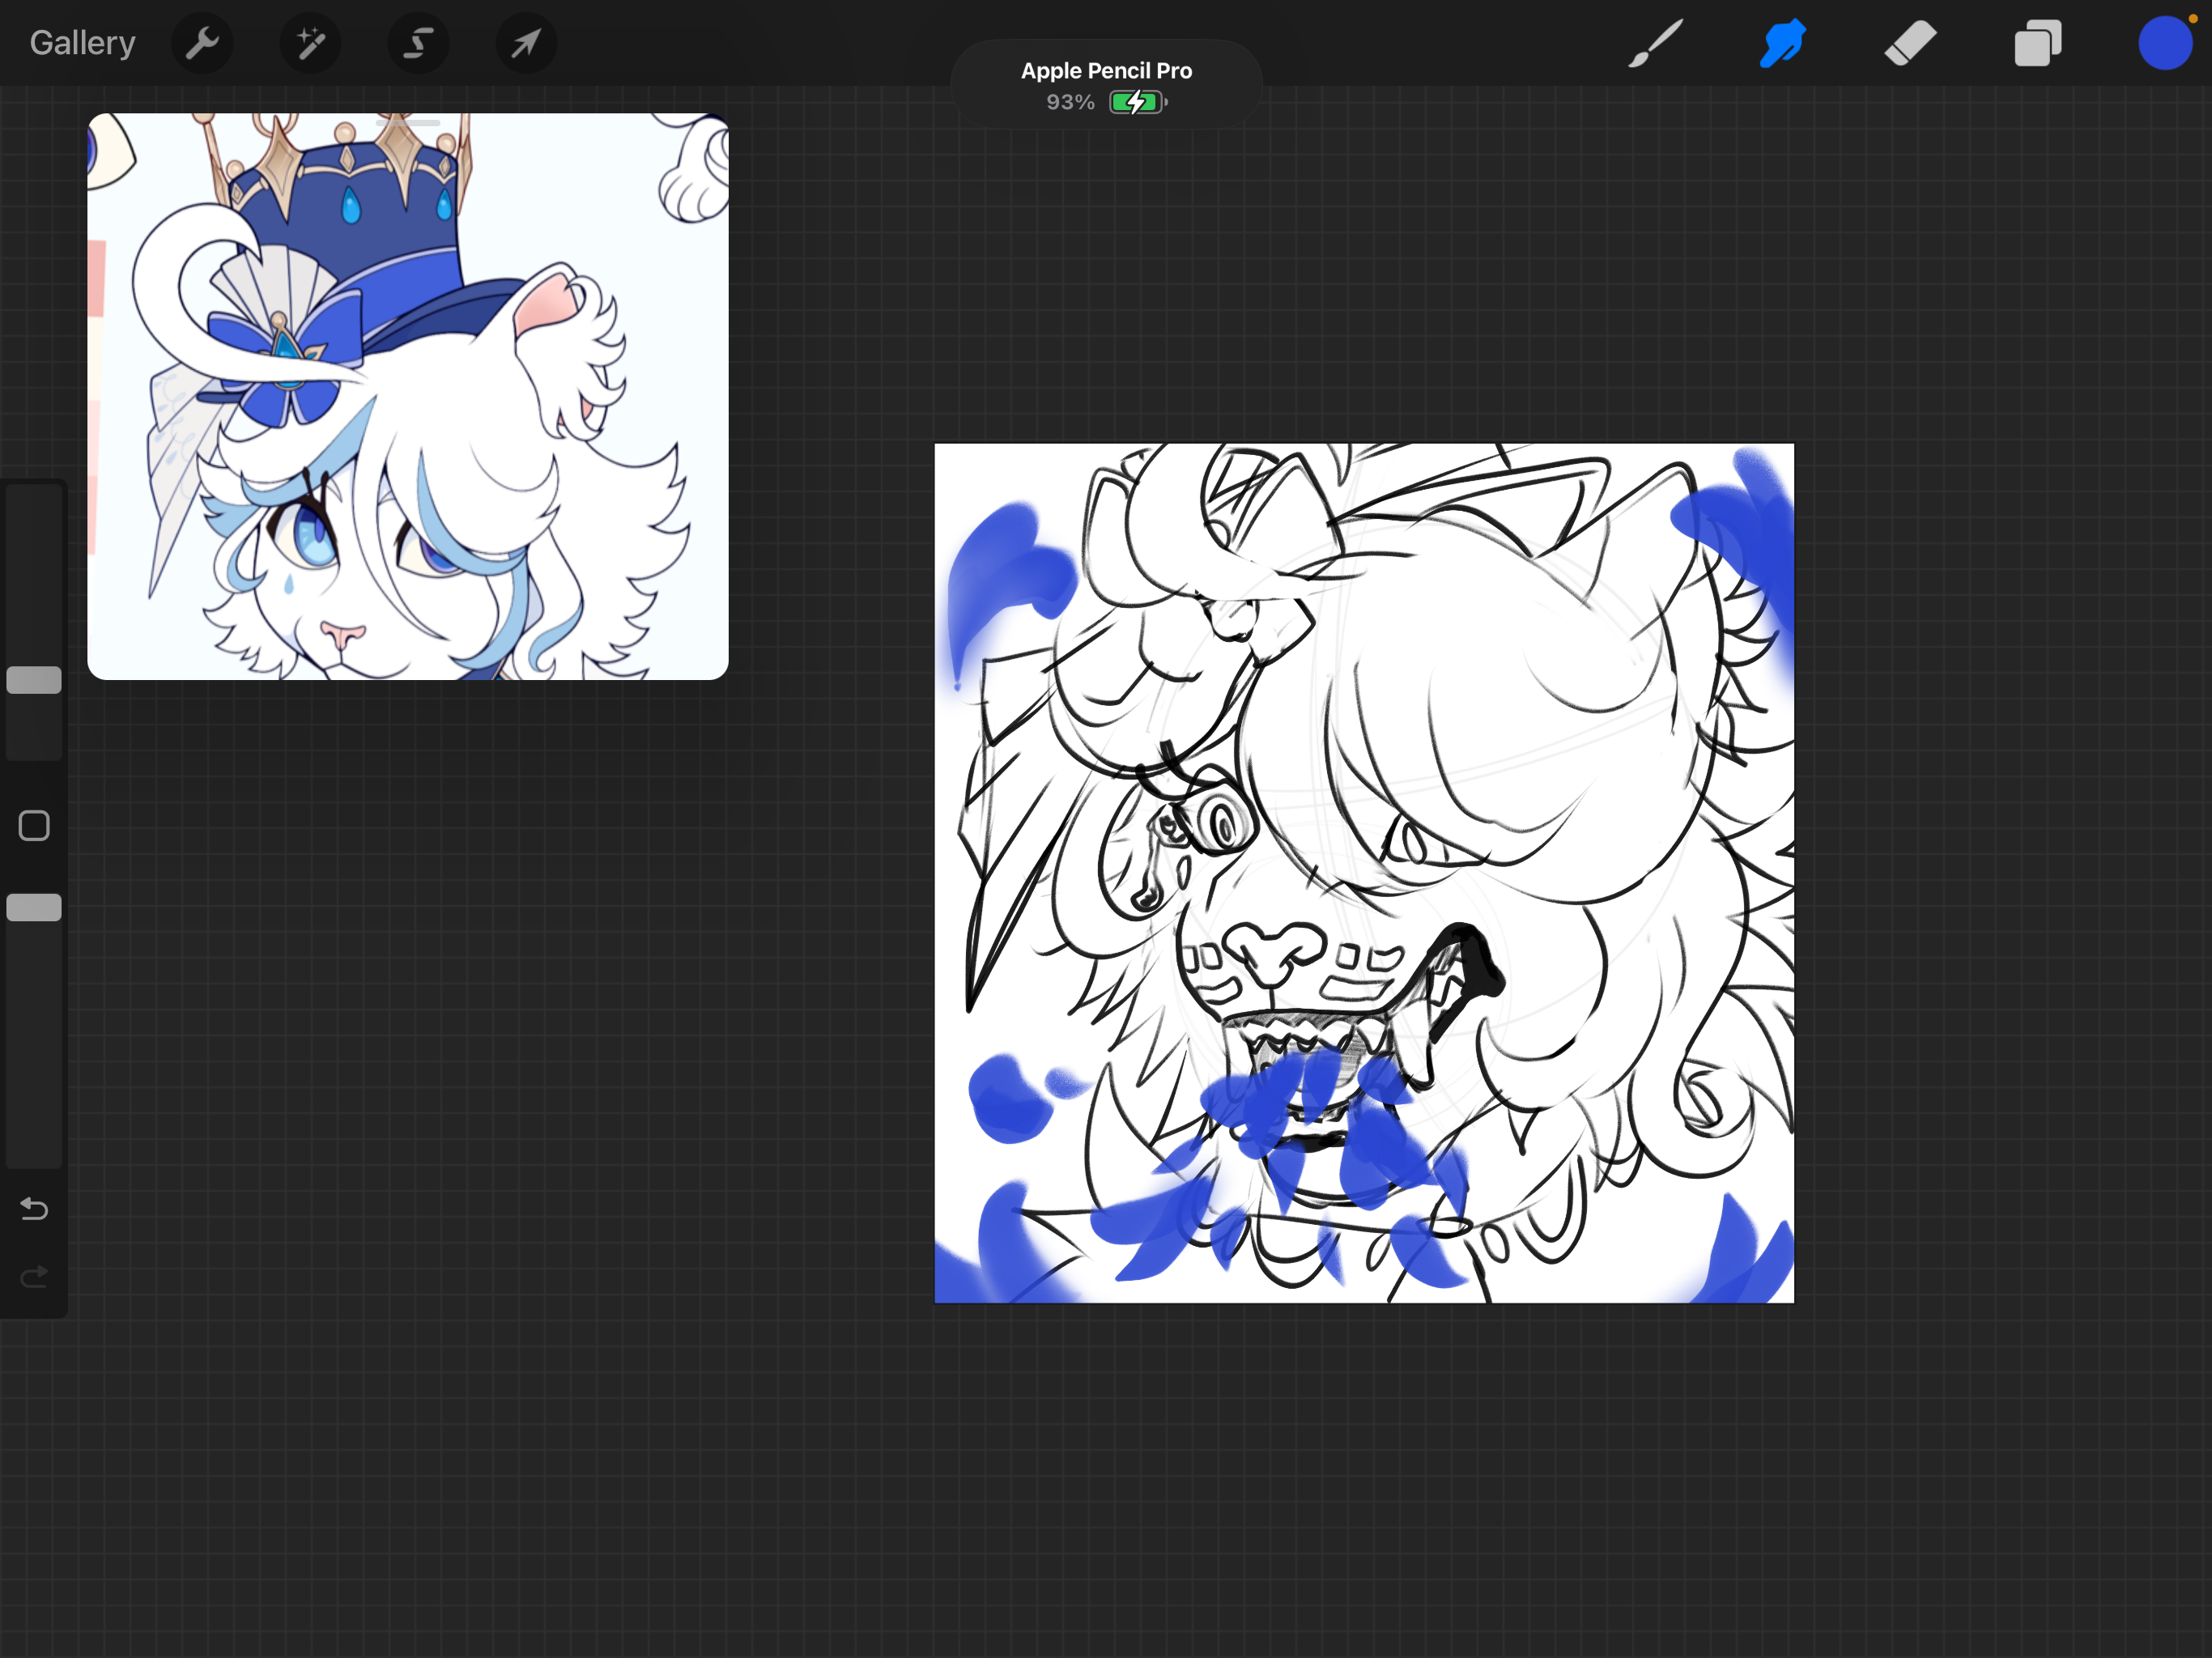Click the brush size slider handle

coord(34,680)
